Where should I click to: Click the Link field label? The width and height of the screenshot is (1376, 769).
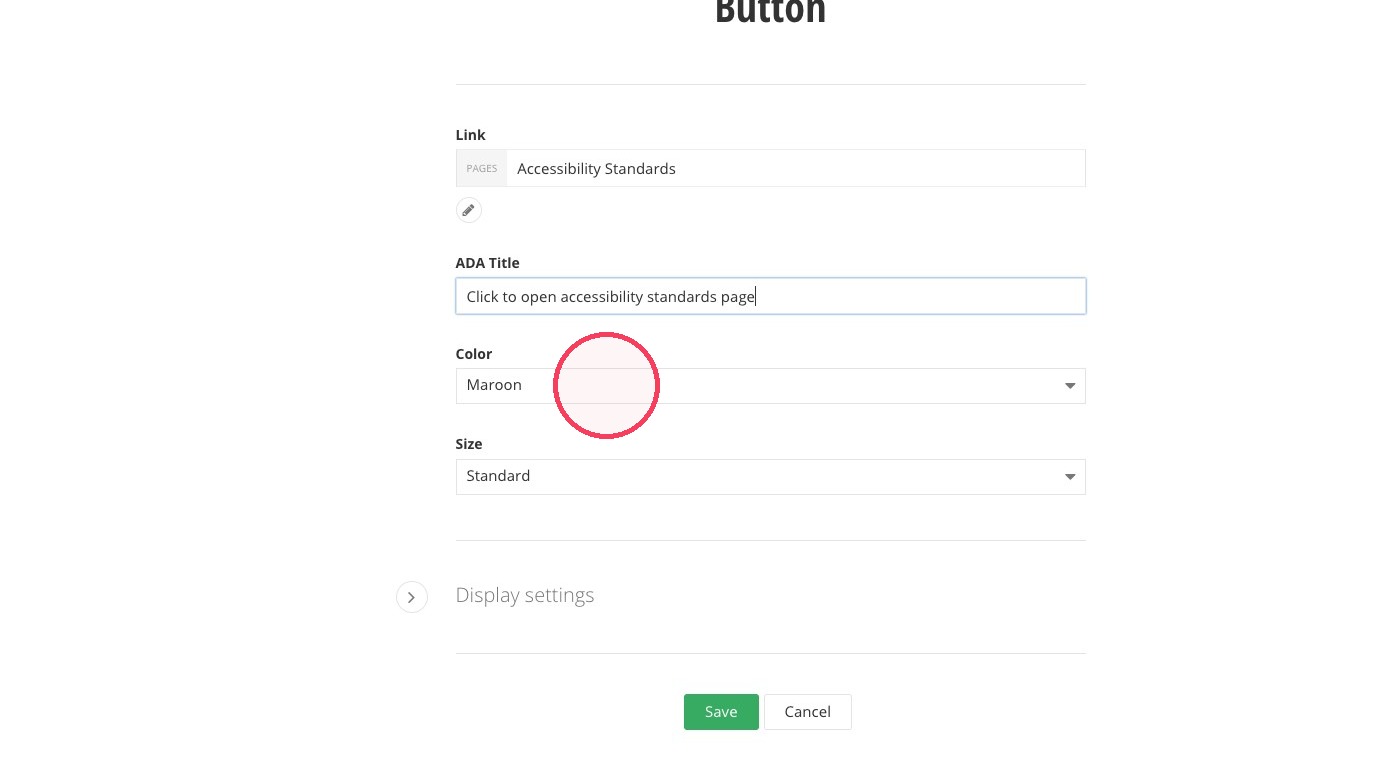click(x=470, y=135)
